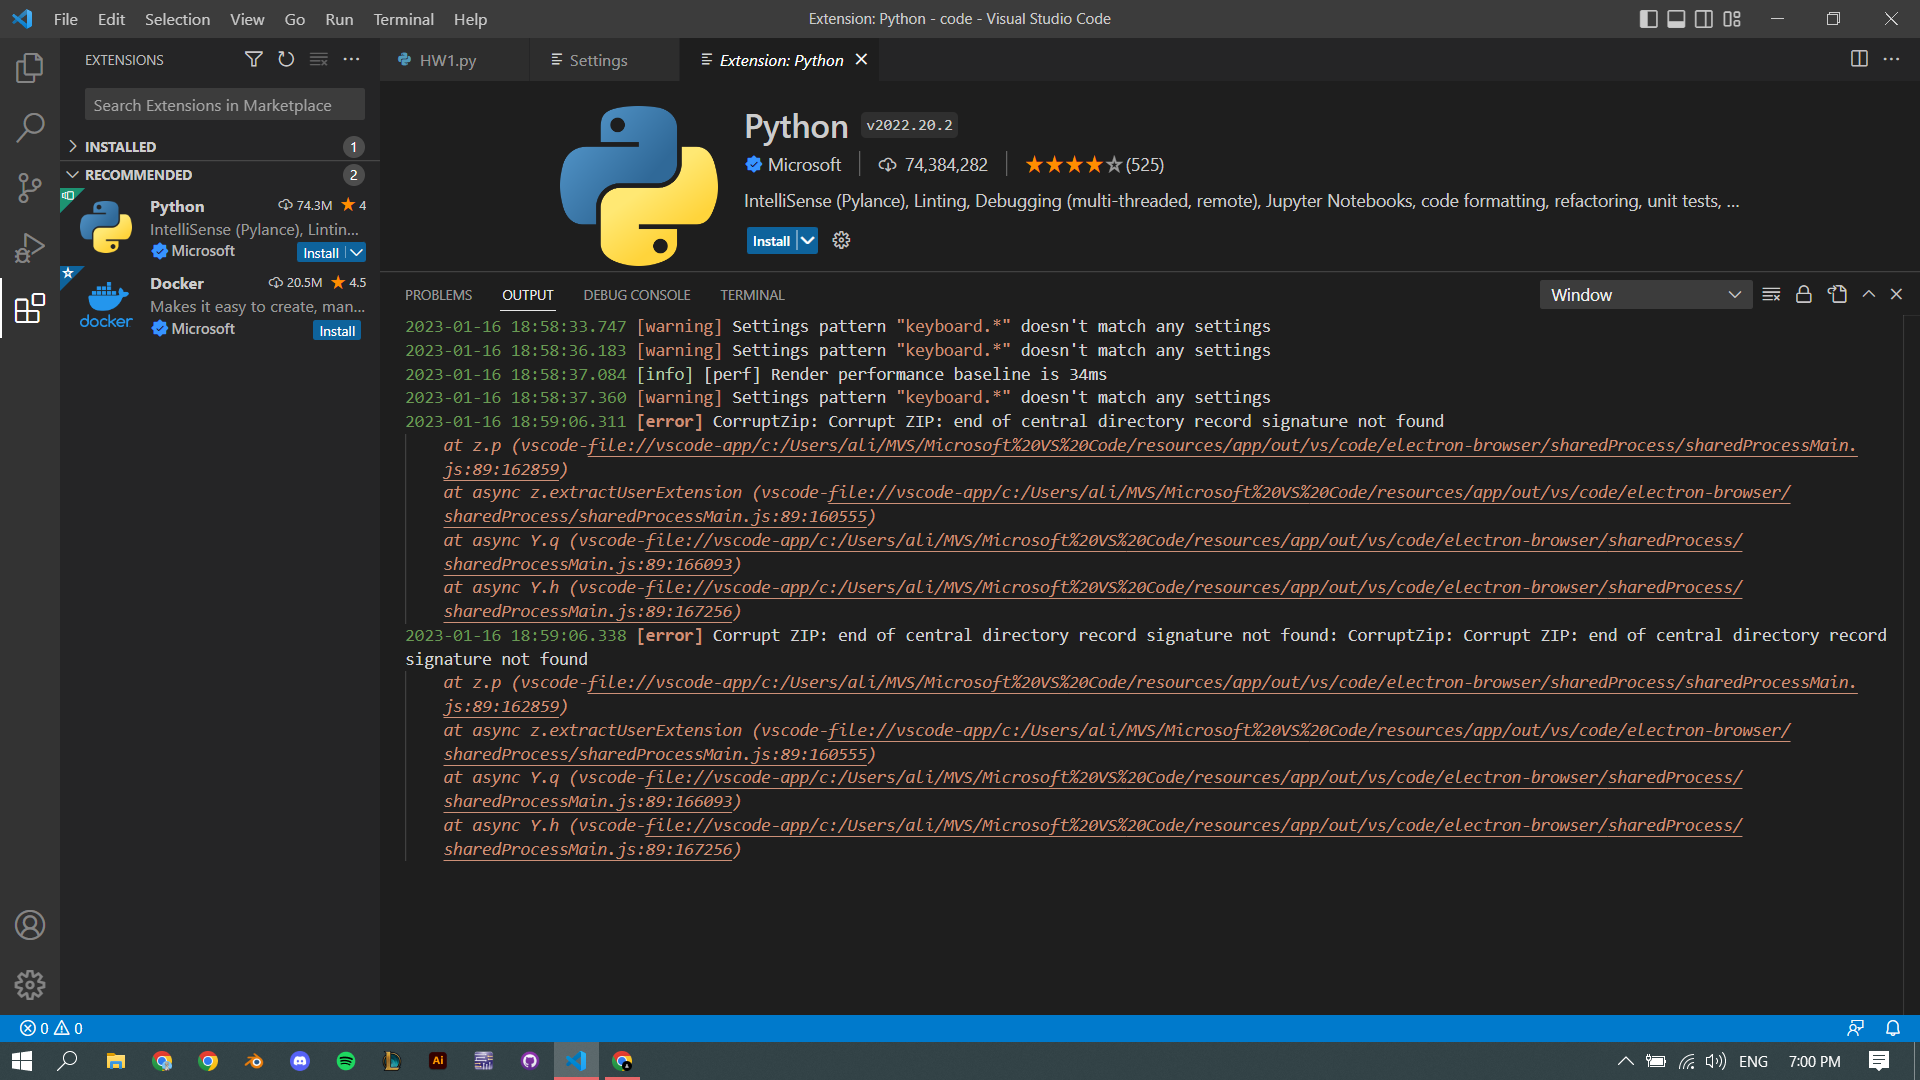Switch to the HW1.py tab
1920x1080 pixels.
pos(446,60)
